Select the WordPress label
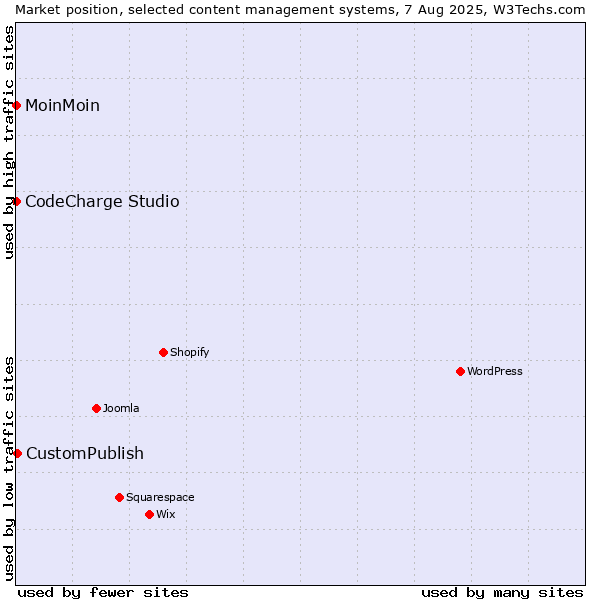This screenshot has height=600, width=600. coord(495,372)
